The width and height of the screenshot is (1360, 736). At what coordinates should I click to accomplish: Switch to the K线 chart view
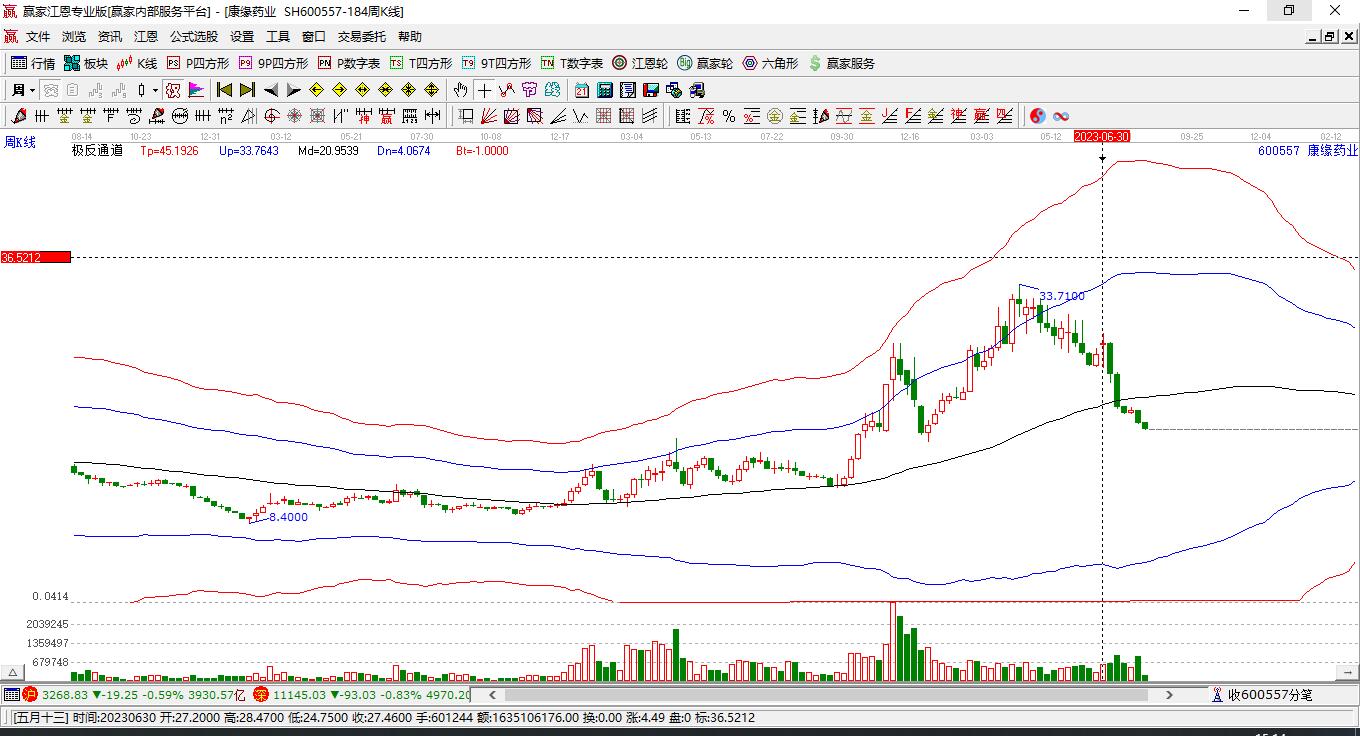point(137,63)
